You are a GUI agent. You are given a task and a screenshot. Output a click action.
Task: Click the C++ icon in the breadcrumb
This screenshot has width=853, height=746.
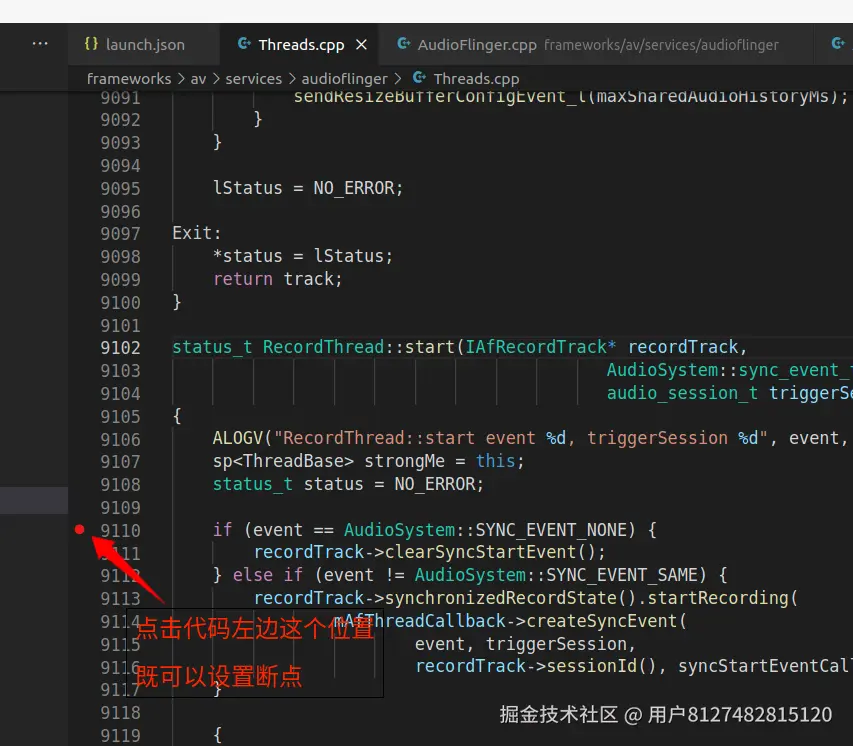pos(419,78)
